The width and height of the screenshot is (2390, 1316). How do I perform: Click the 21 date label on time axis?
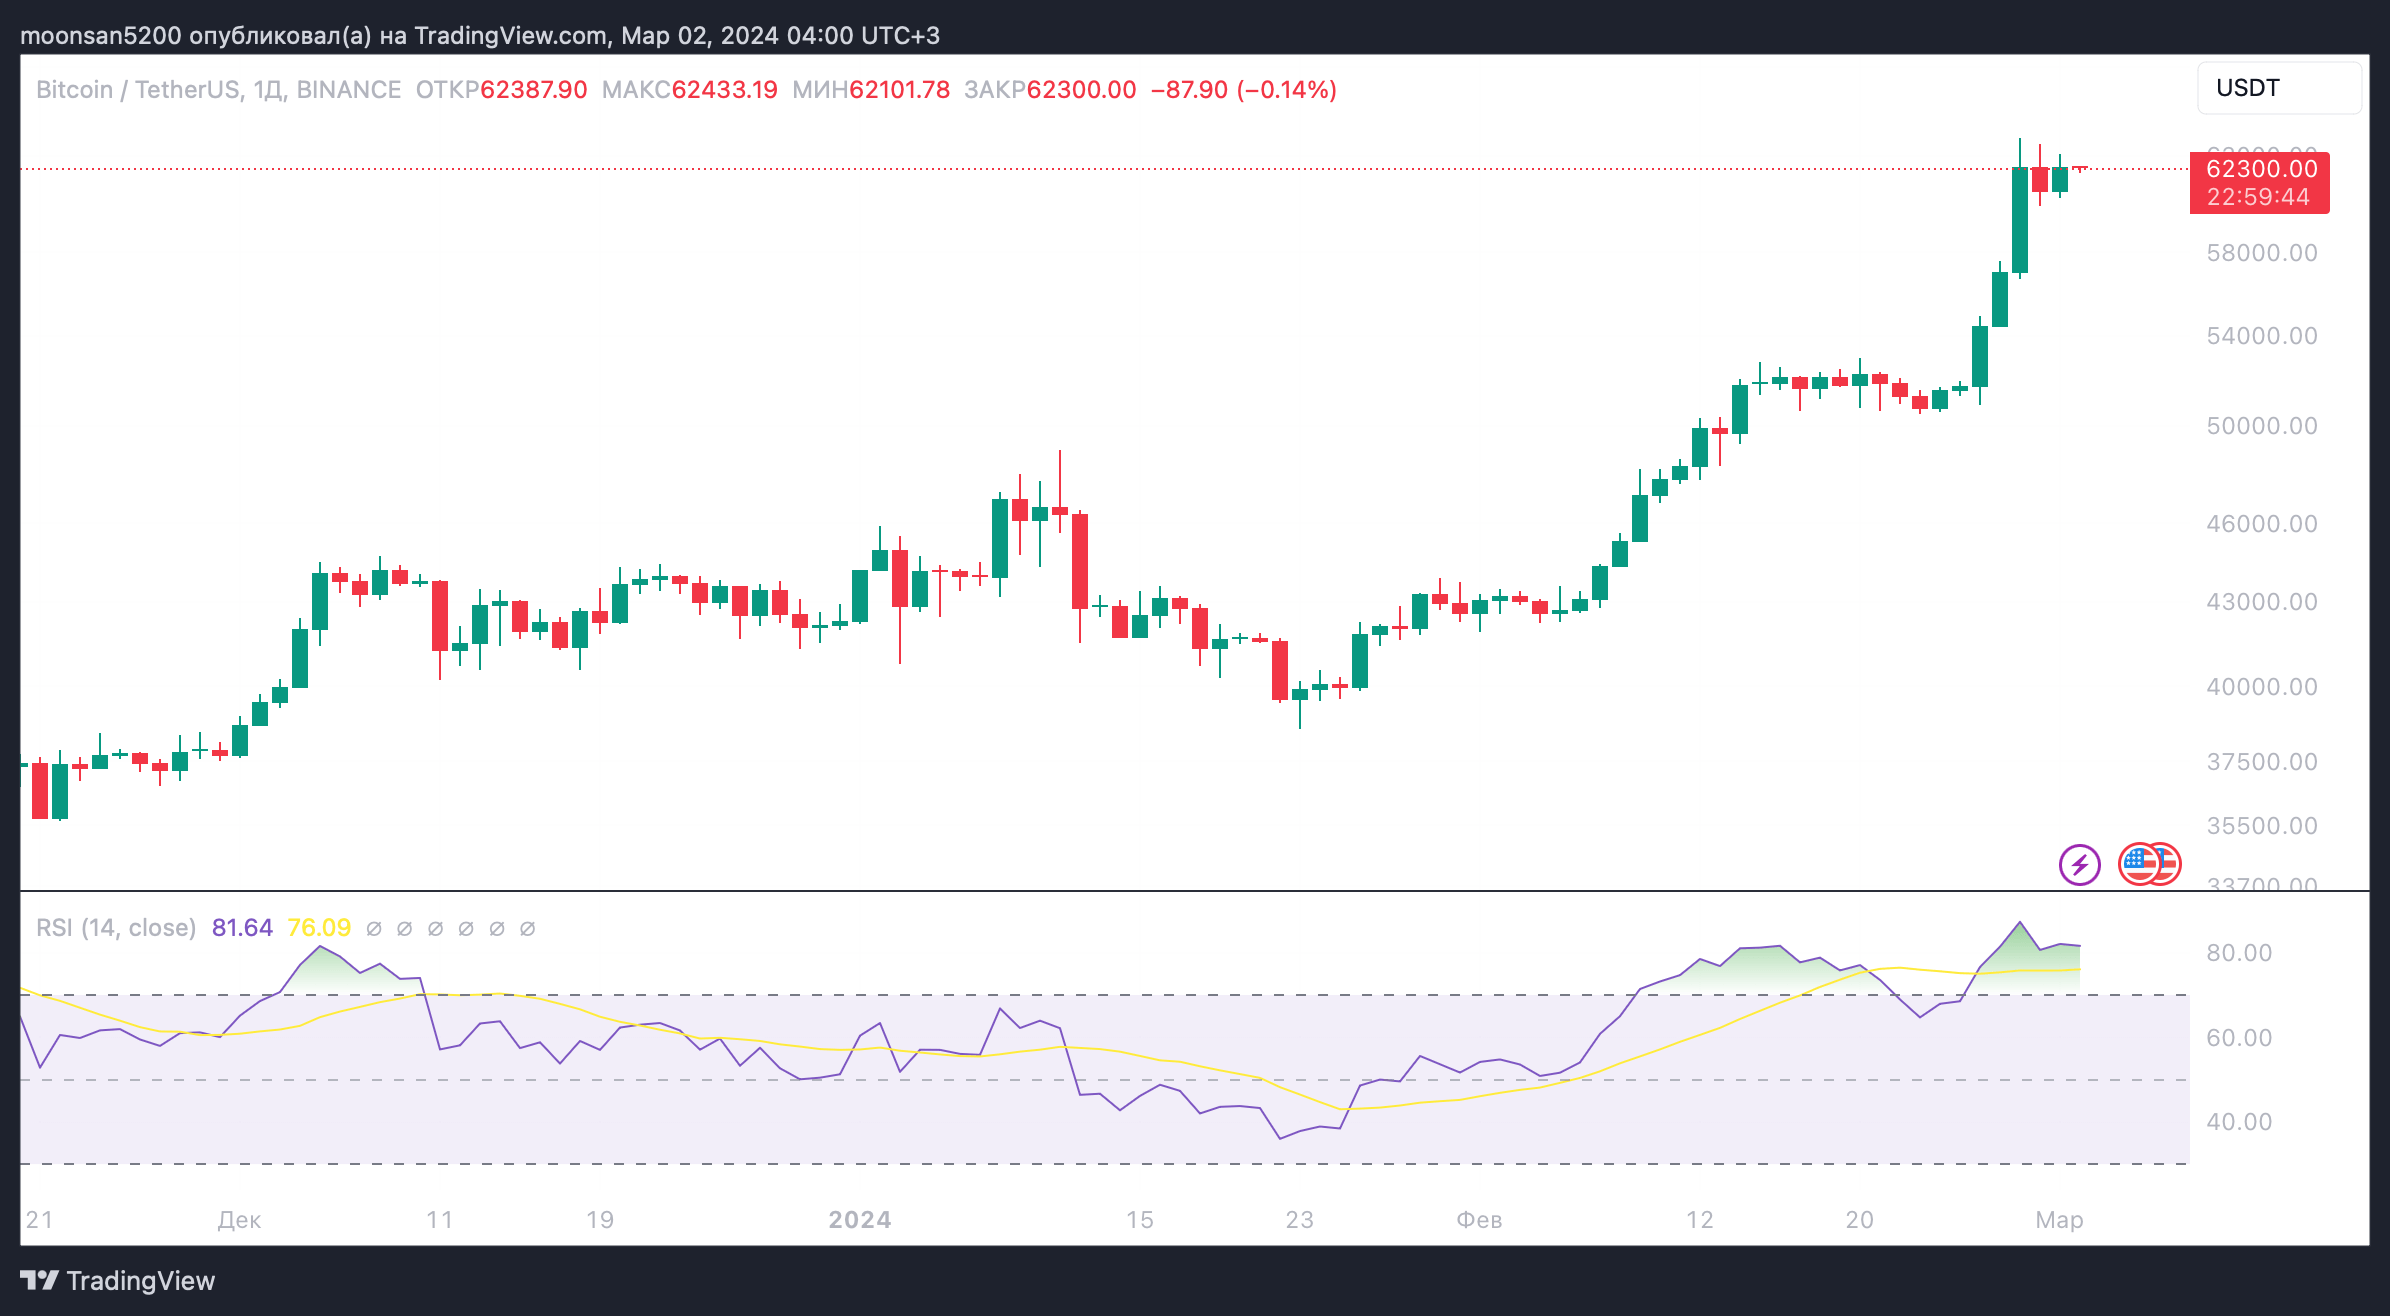point(40,1220)
